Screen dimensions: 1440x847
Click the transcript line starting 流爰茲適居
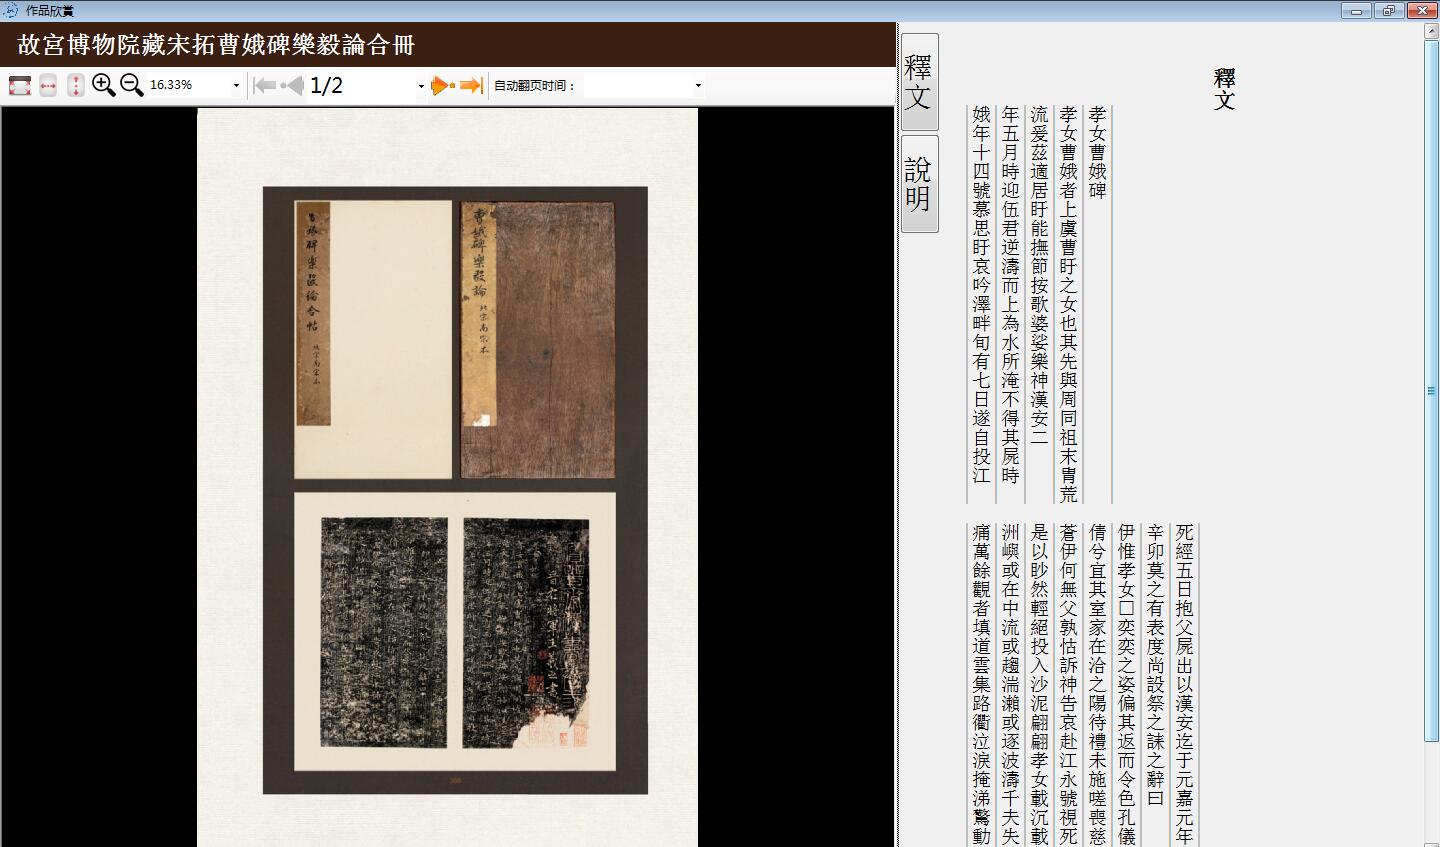tap(1039, 277)
